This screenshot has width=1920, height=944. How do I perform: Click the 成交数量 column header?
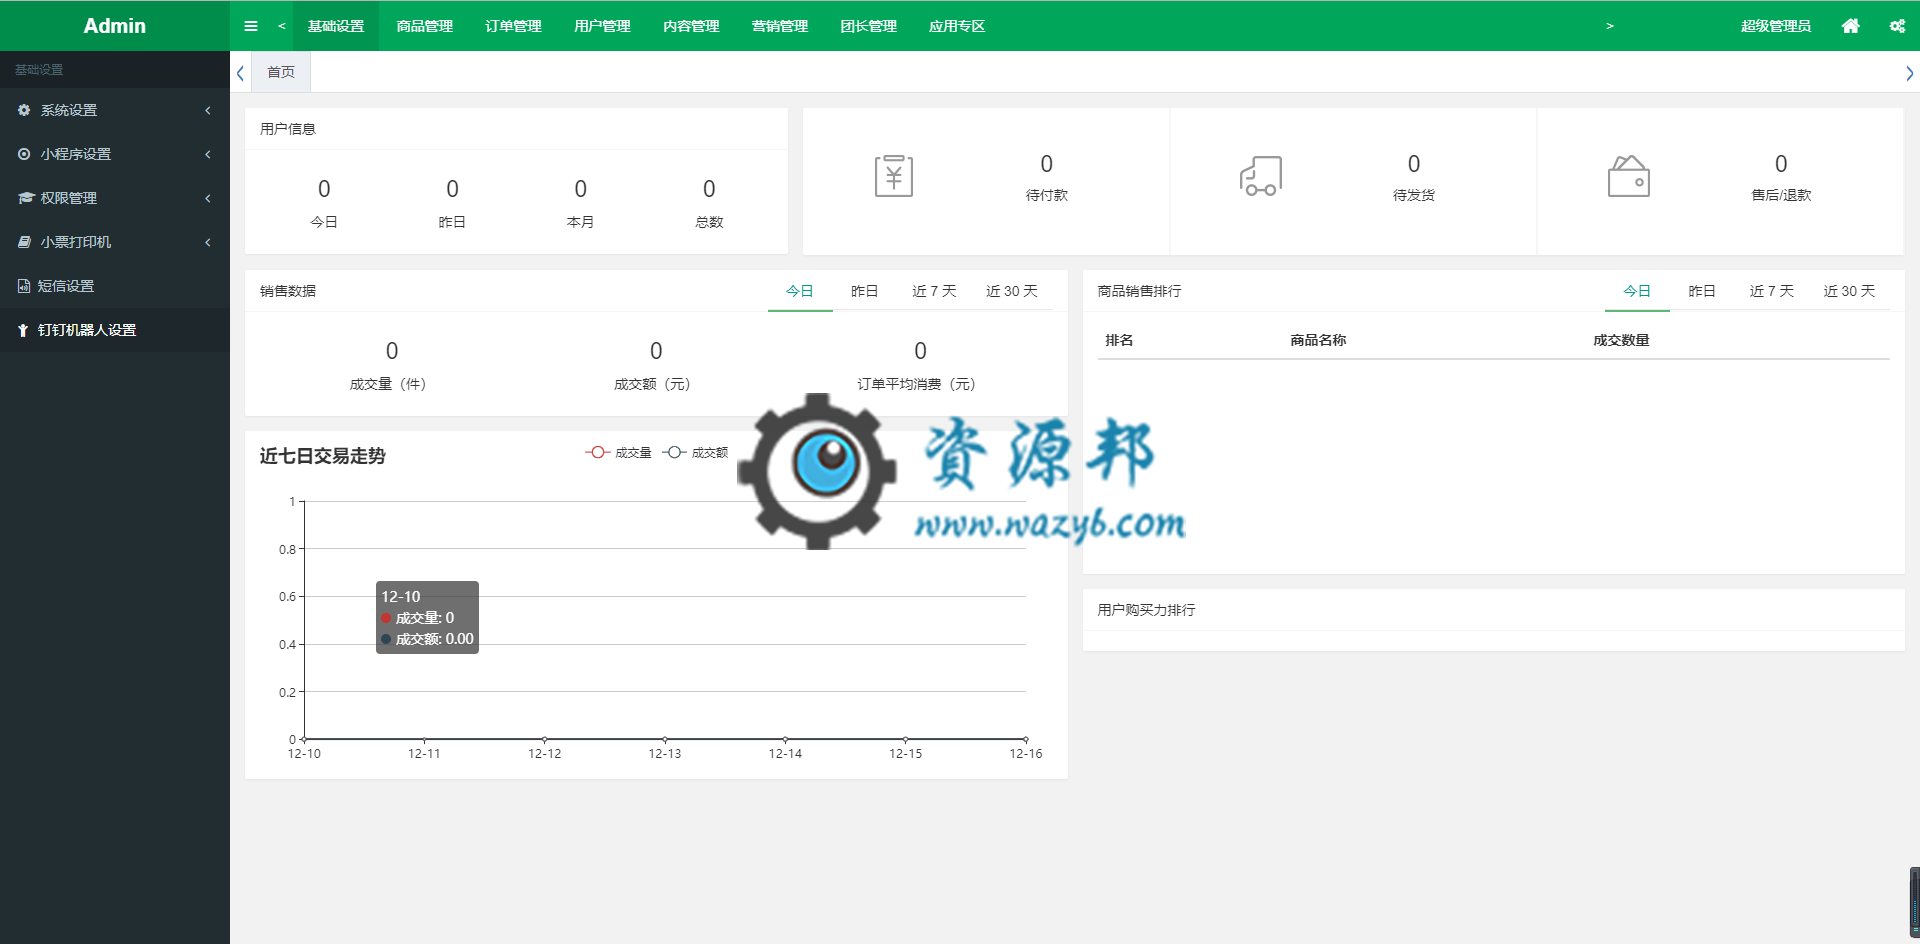[x=1621, y=340]
